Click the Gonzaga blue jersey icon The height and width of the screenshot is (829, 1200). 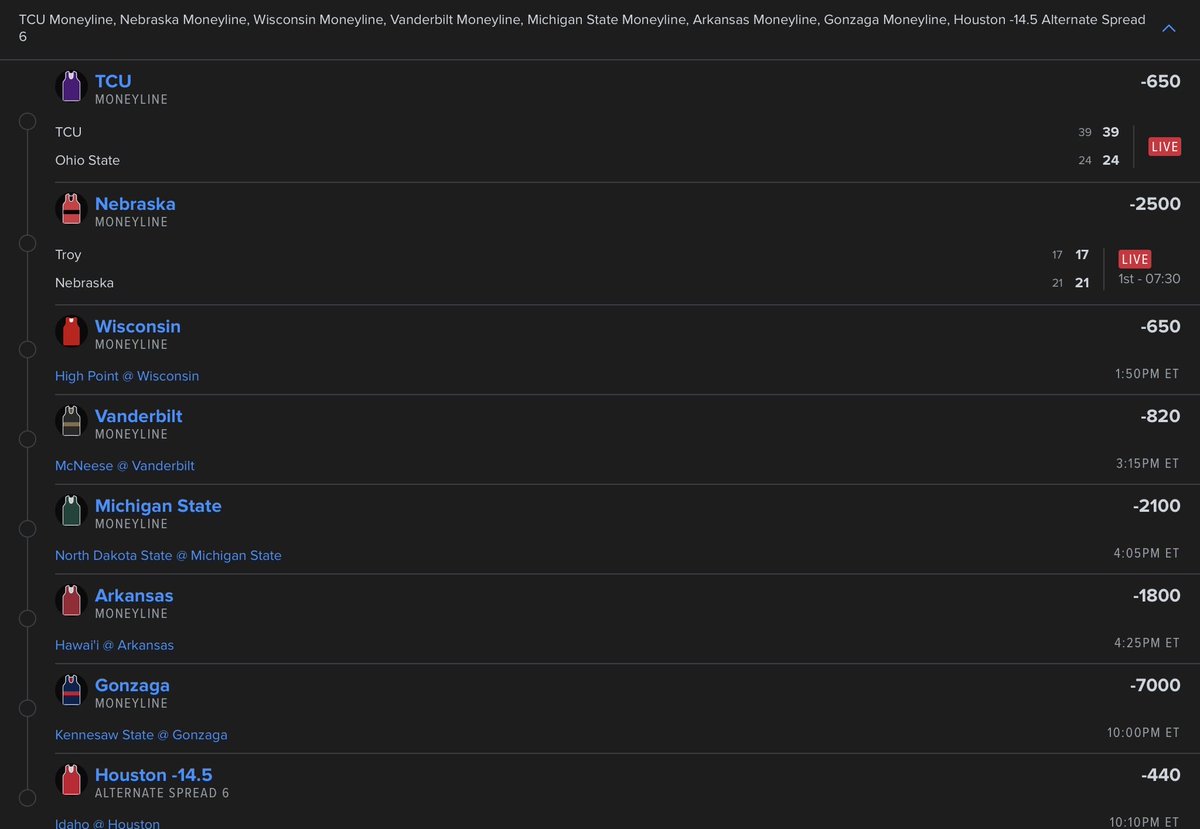71,691
